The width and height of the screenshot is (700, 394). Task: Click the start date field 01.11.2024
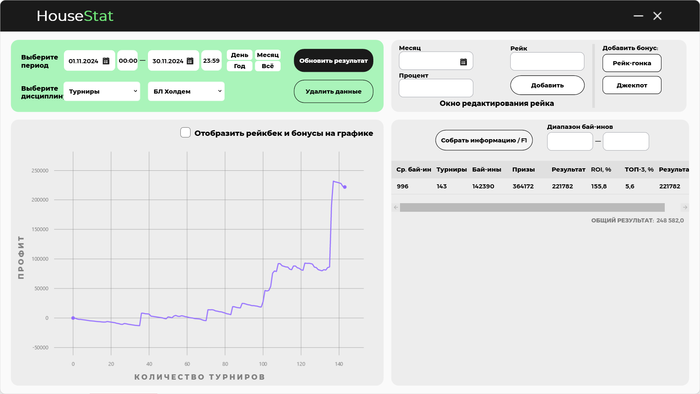pyautogui.click(x=89, y=61)
